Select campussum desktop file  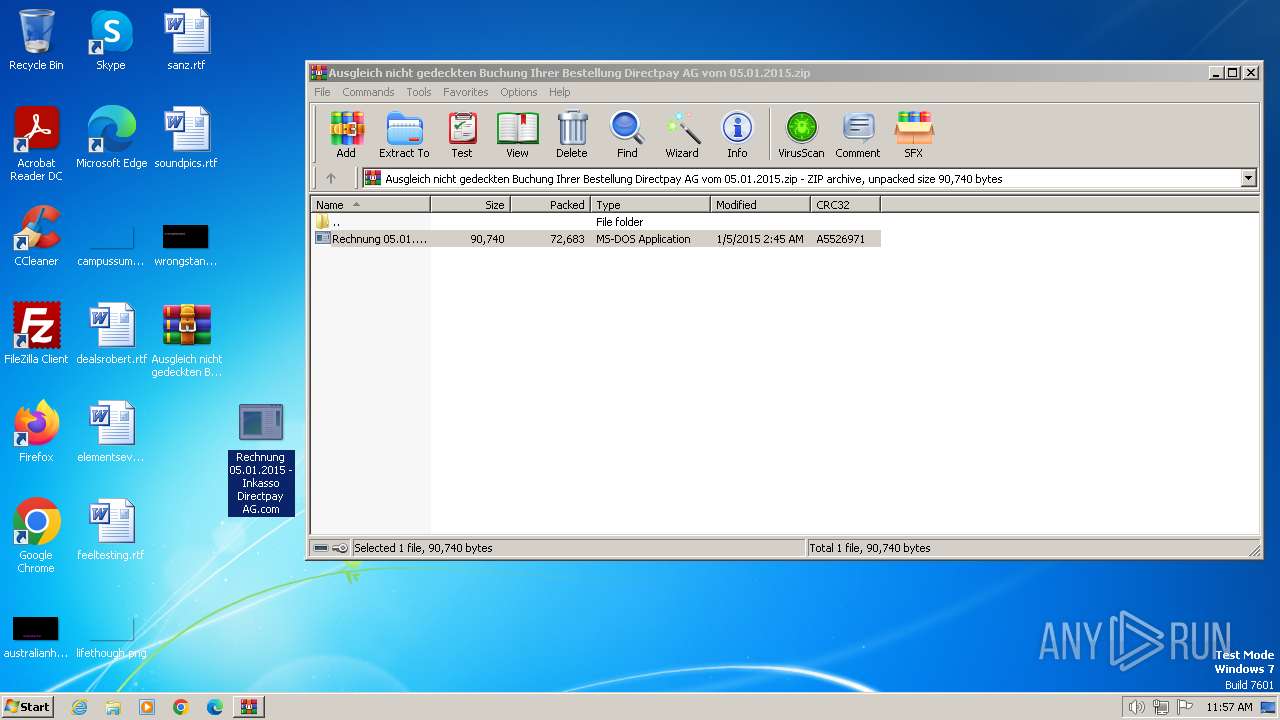pyautogui.click(x=111, y=245)
